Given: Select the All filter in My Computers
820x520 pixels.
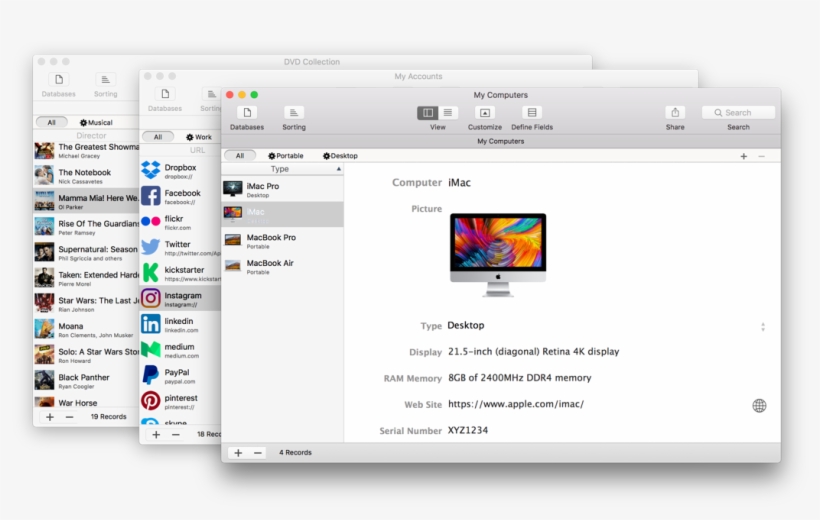Looking at the screenshot, I should coord(240,156).
